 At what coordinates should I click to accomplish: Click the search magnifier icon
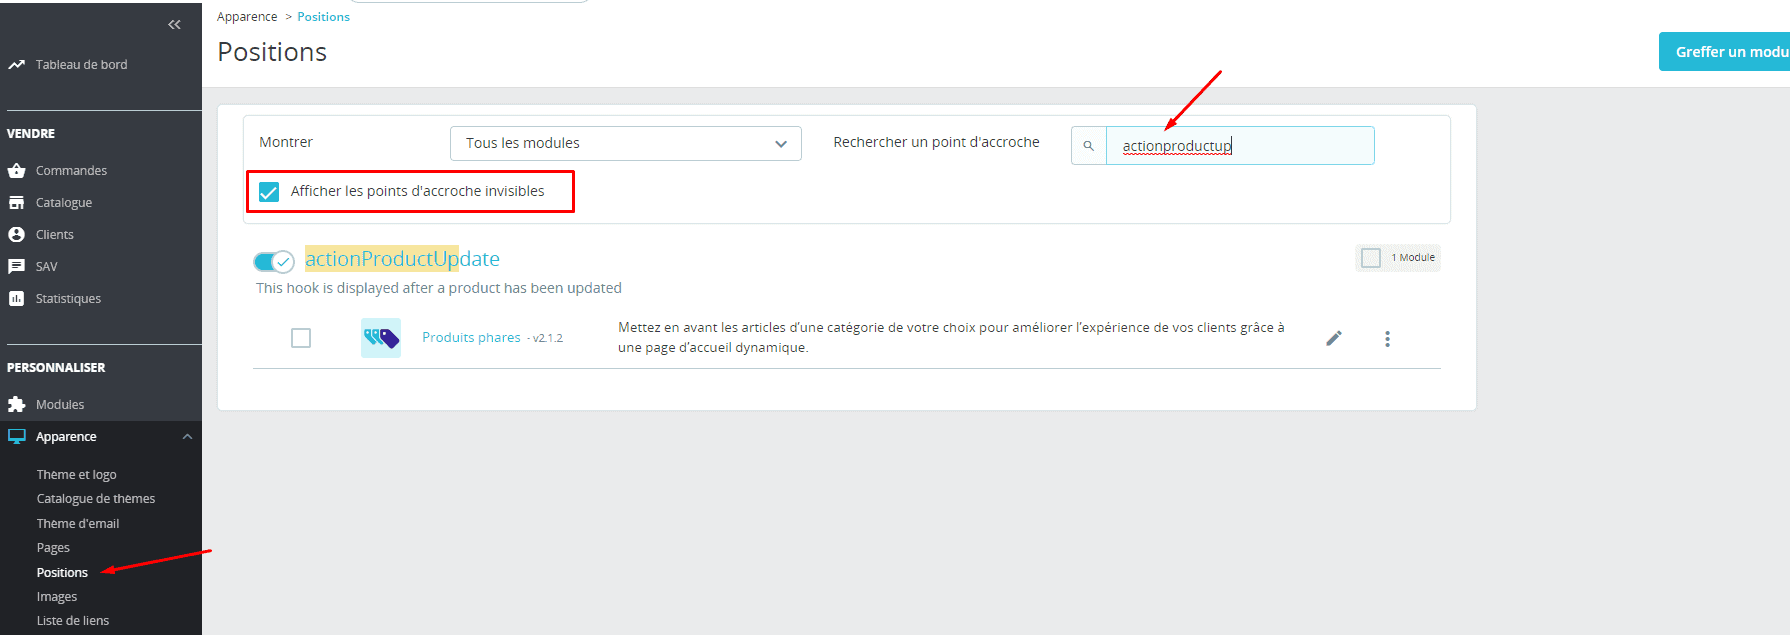click(1089, 146)
